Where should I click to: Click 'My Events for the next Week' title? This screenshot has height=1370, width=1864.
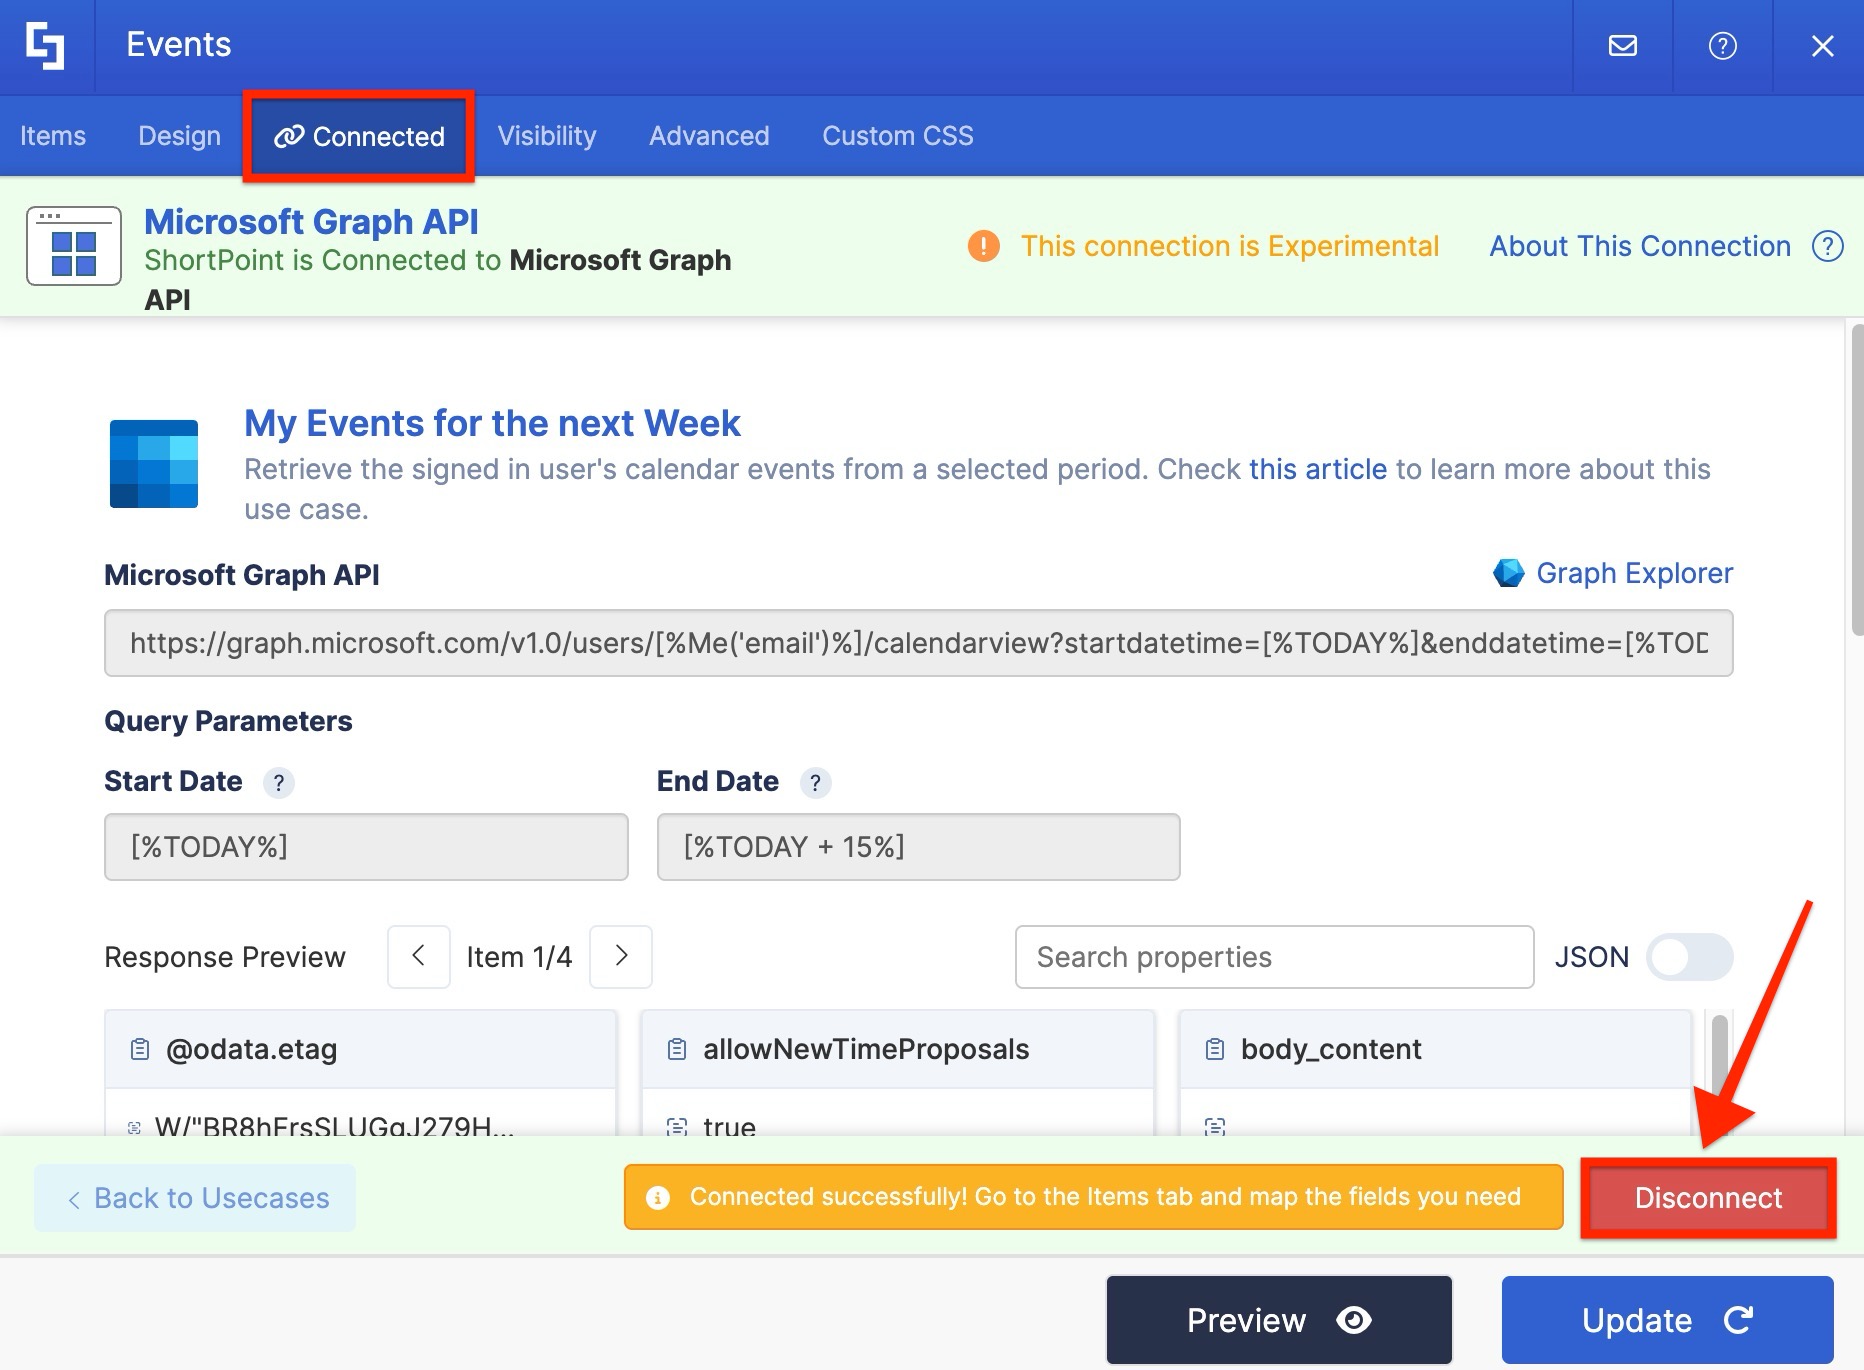pyautogui.click(x=492, y=423)
